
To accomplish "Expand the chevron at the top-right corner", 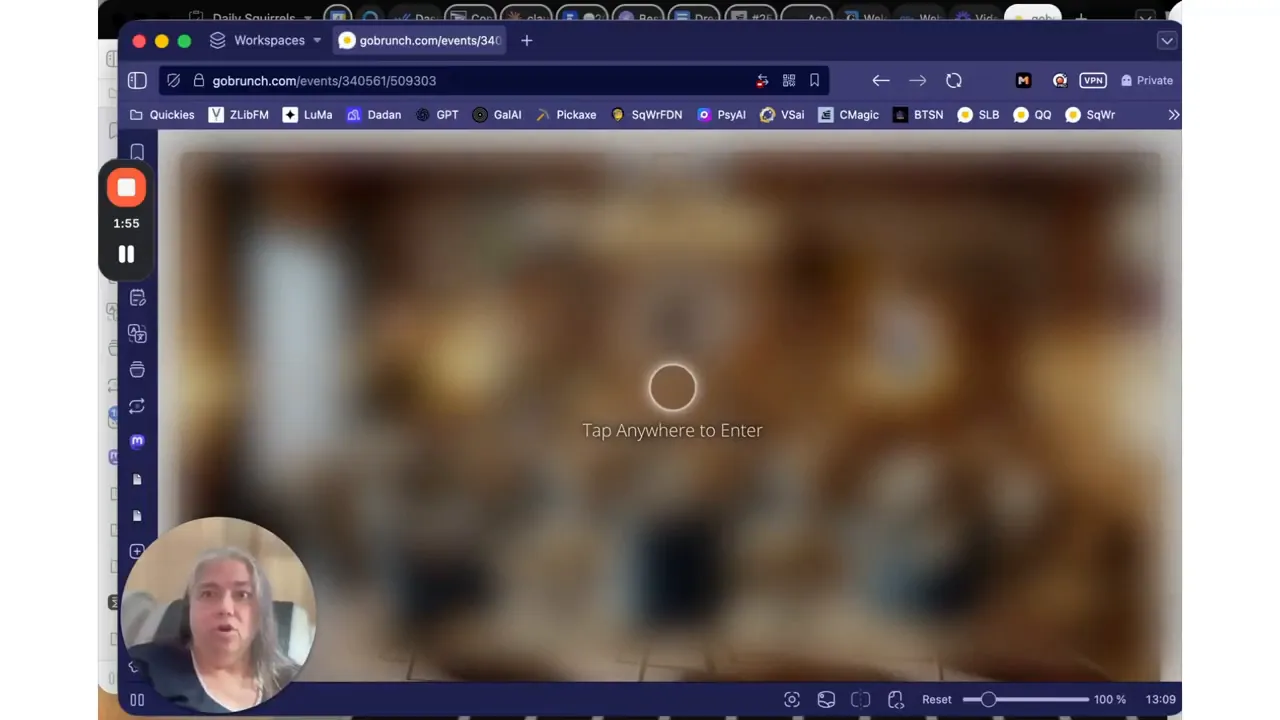I will pos(1167,40).
